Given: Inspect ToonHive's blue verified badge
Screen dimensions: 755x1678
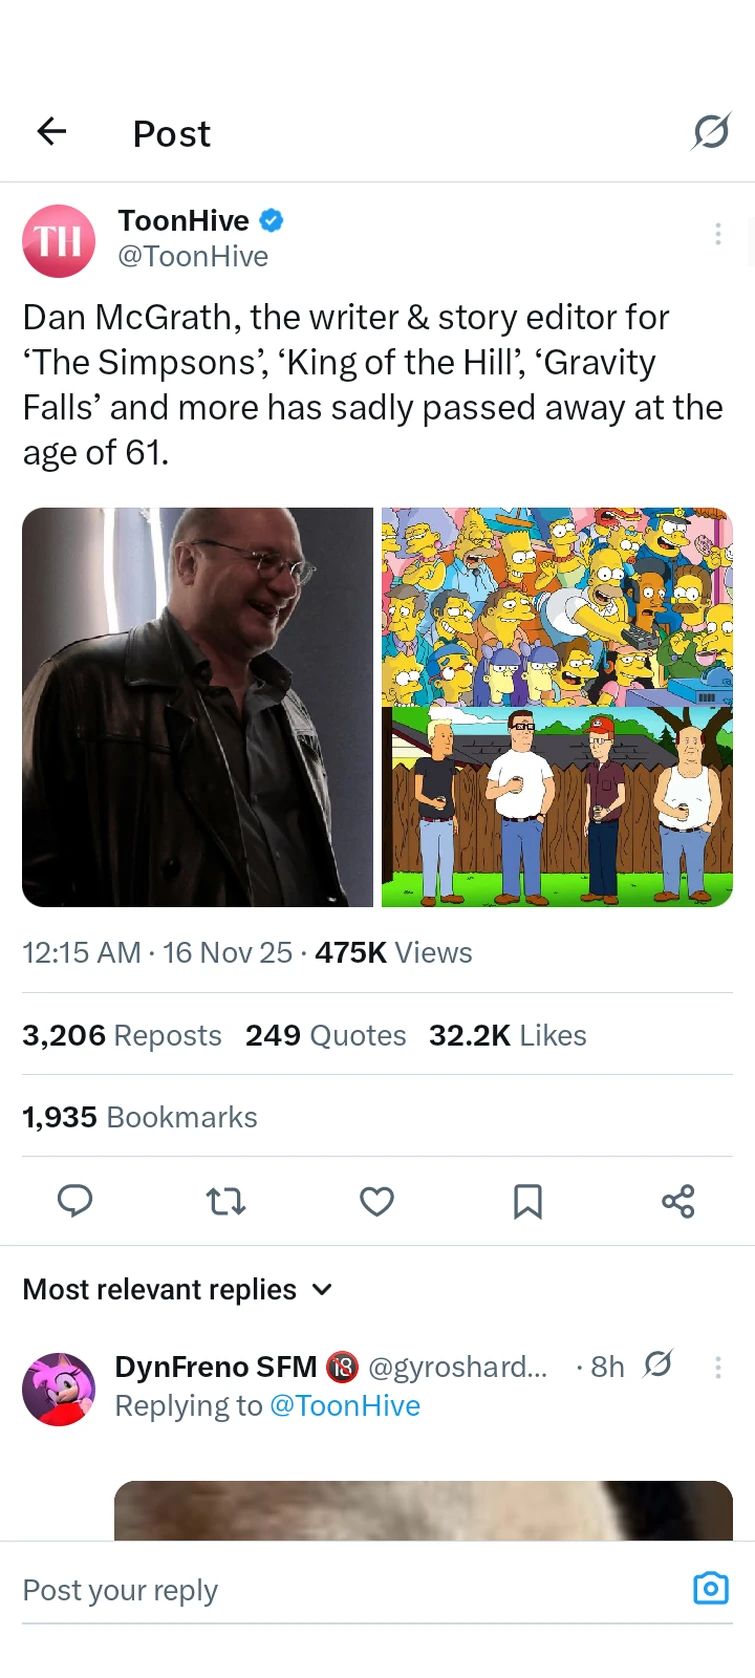Looking at the screenshot, I should tap(272, 220).
